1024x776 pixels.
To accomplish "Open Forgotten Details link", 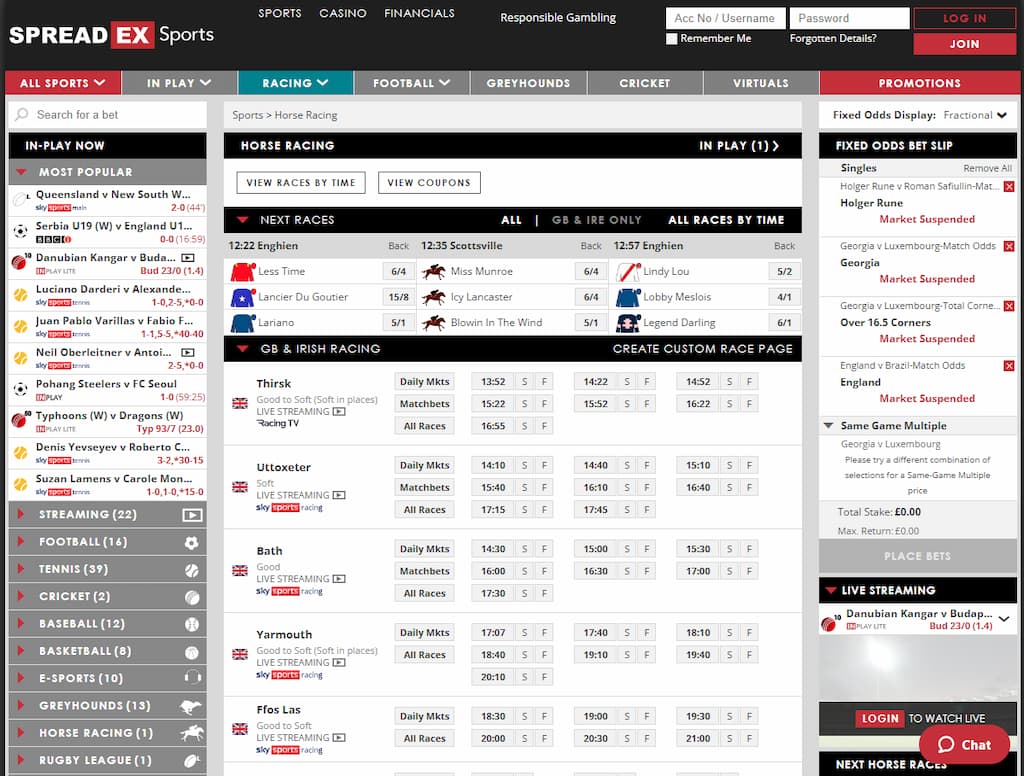I will point(833,39).
